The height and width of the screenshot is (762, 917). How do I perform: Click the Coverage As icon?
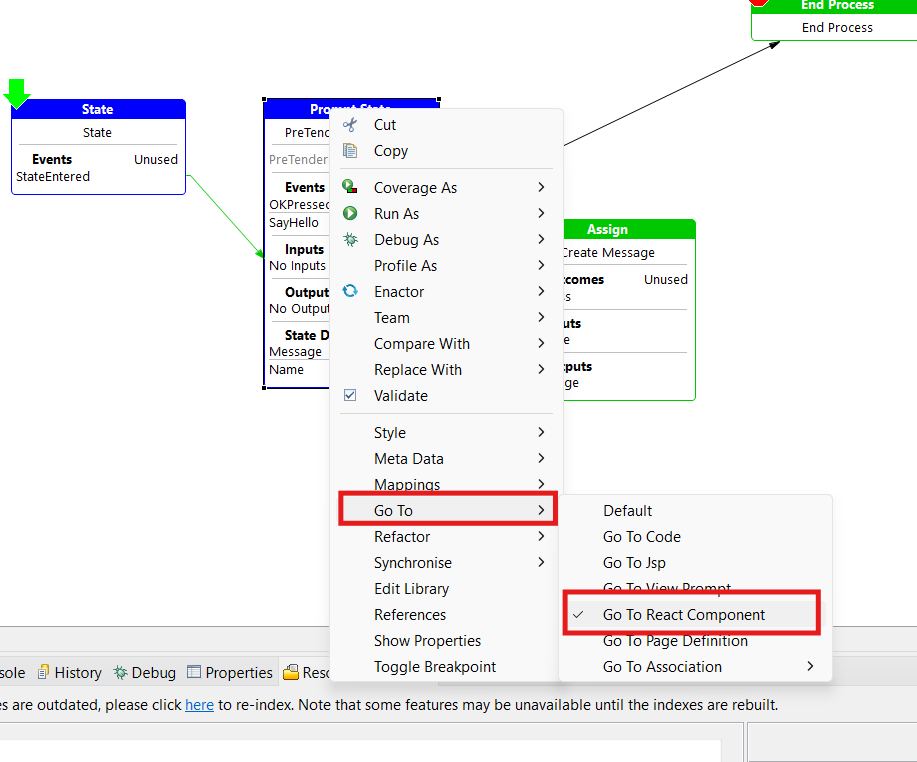[350, 187]
